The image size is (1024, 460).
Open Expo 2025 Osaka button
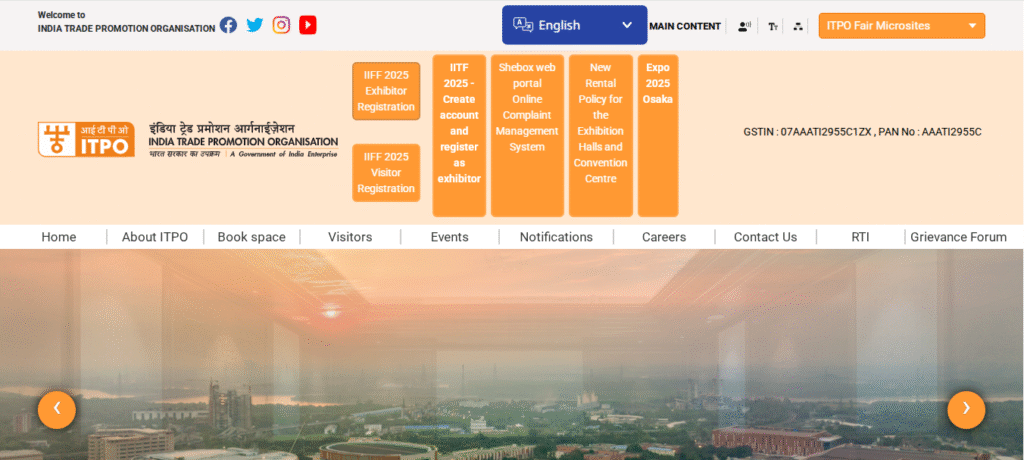coord(658,135)
